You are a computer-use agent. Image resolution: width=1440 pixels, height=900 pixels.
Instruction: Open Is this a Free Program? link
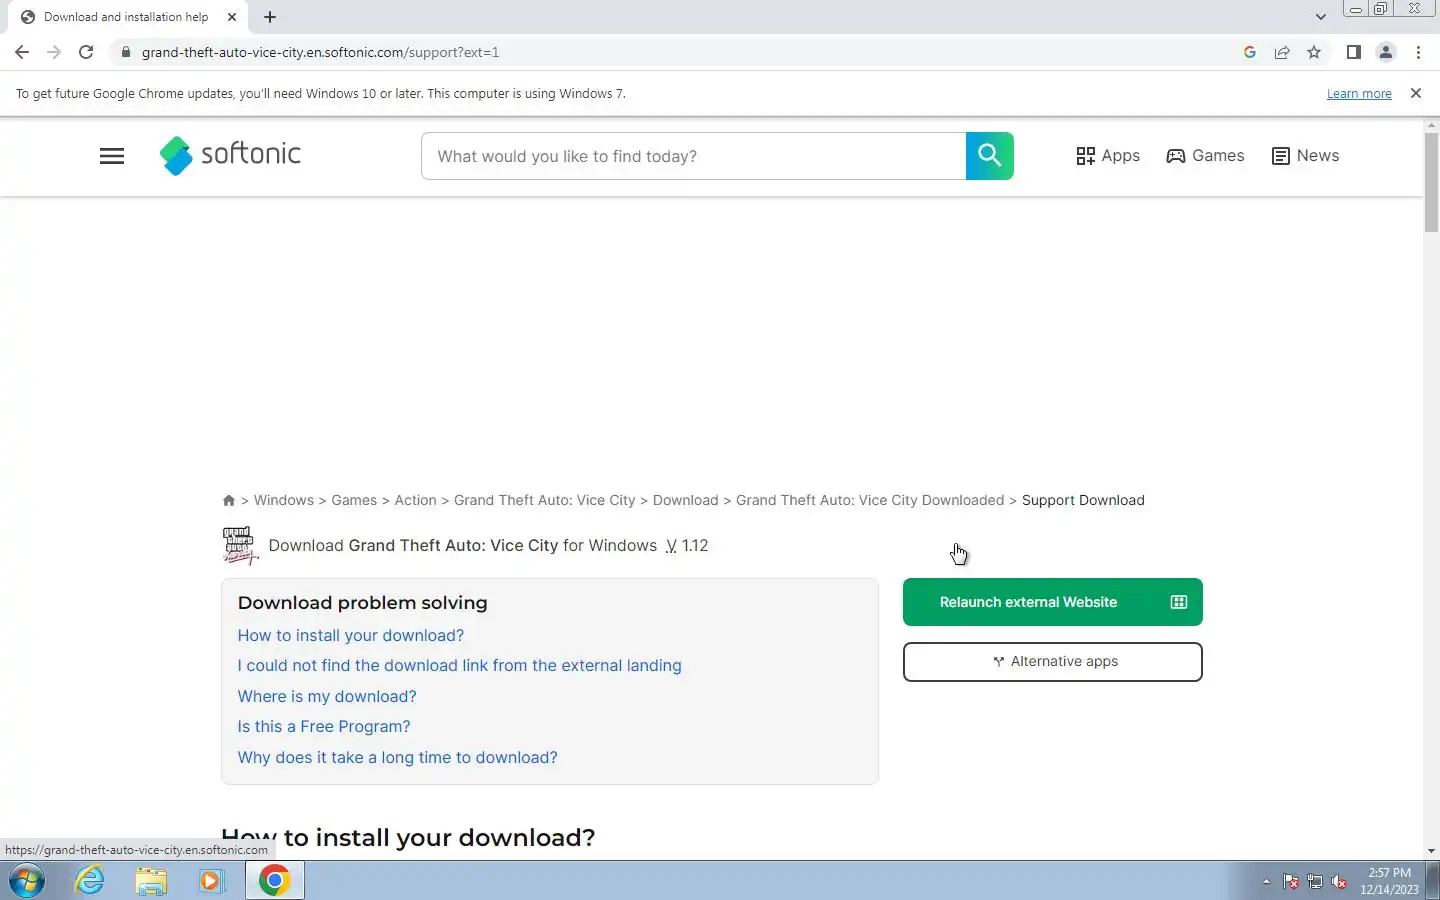click(324, 727)
